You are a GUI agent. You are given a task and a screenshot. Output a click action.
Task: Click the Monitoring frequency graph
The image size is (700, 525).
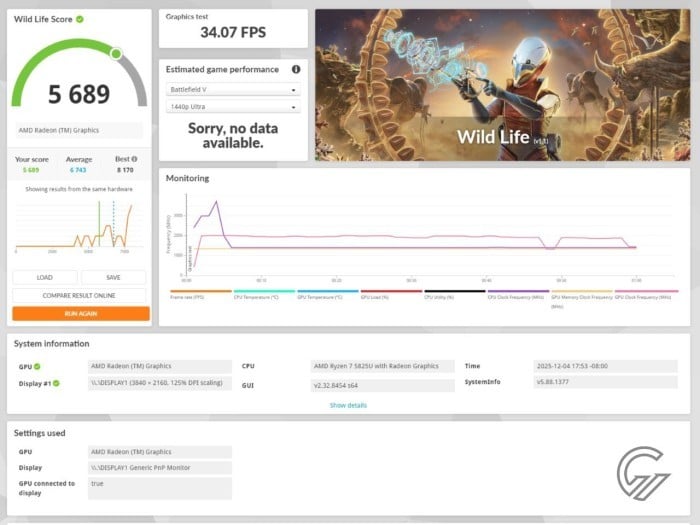click(420, 237)
